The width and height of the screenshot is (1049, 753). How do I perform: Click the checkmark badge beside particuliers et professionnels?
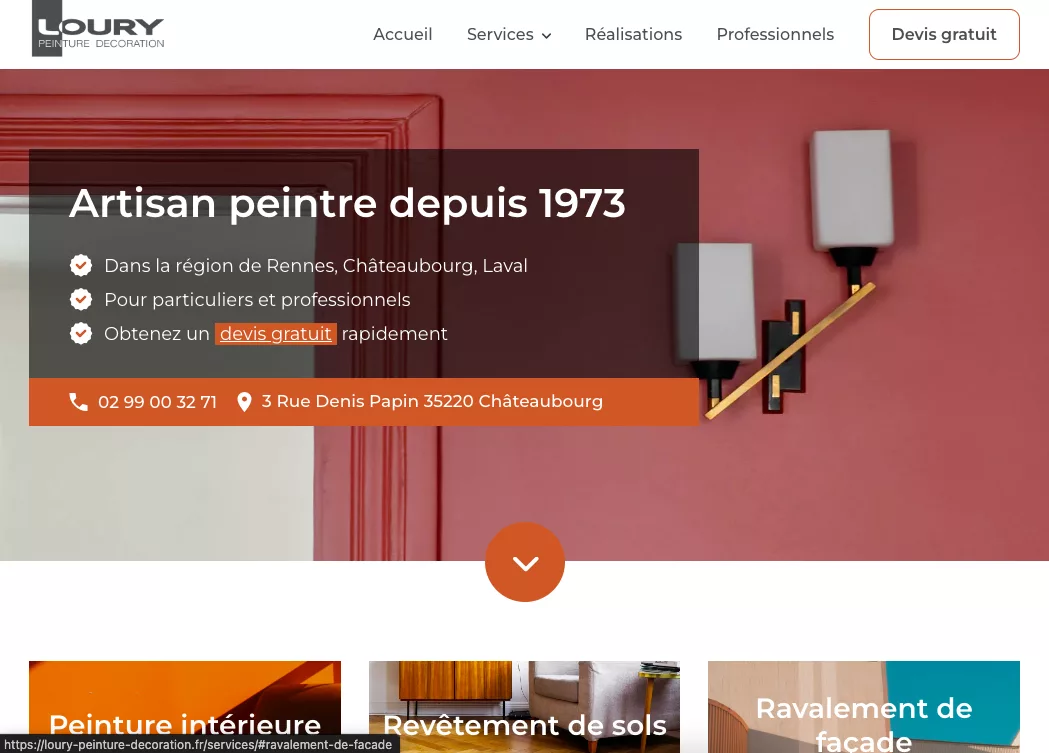coord(81,299)
